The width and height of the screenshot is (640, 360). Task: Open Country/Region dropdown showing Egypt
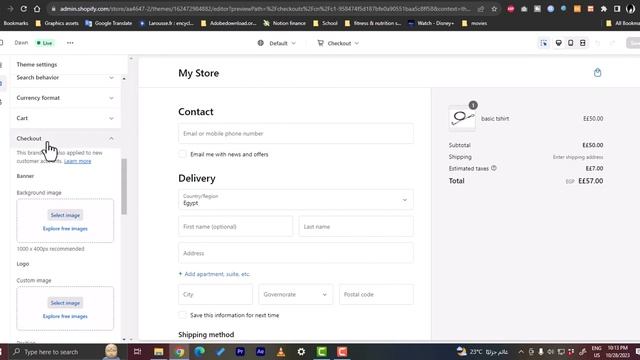pos(296,200)
